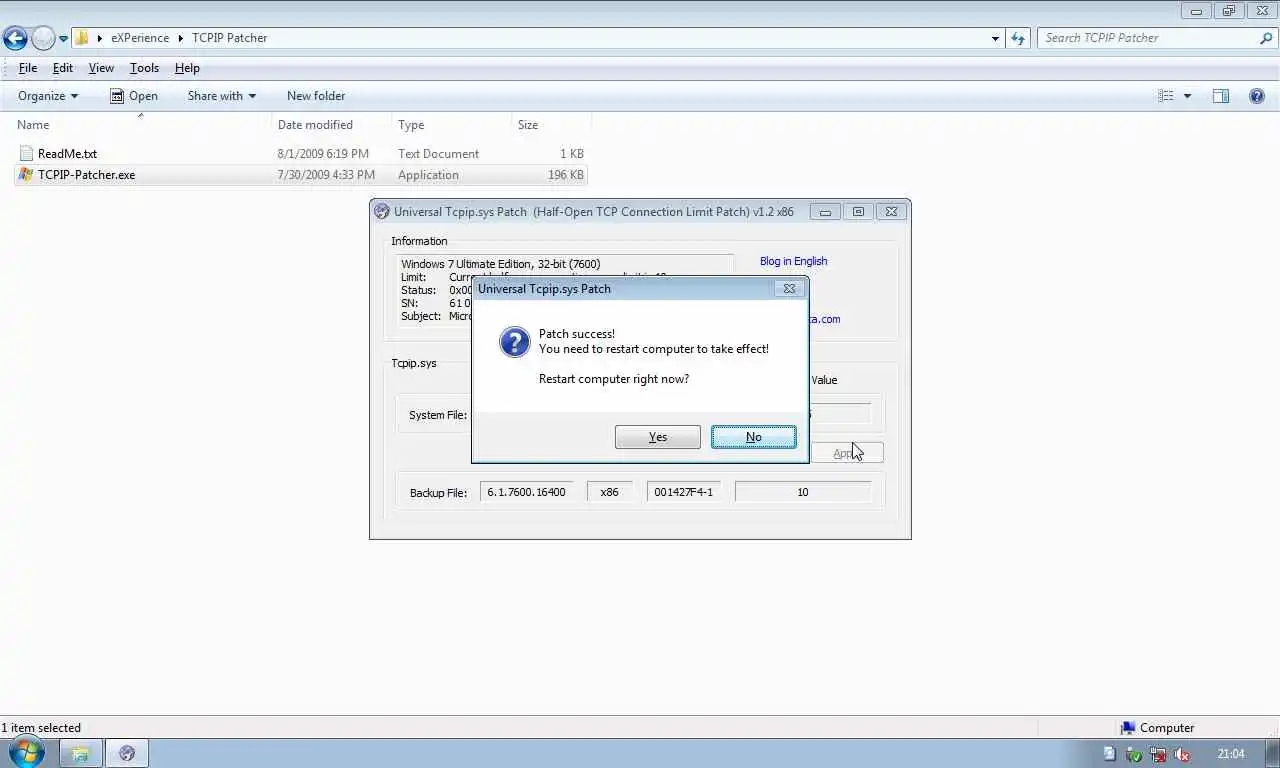Click the folder icon in address bar
The image size is (1280, 768).
[82, 38]
